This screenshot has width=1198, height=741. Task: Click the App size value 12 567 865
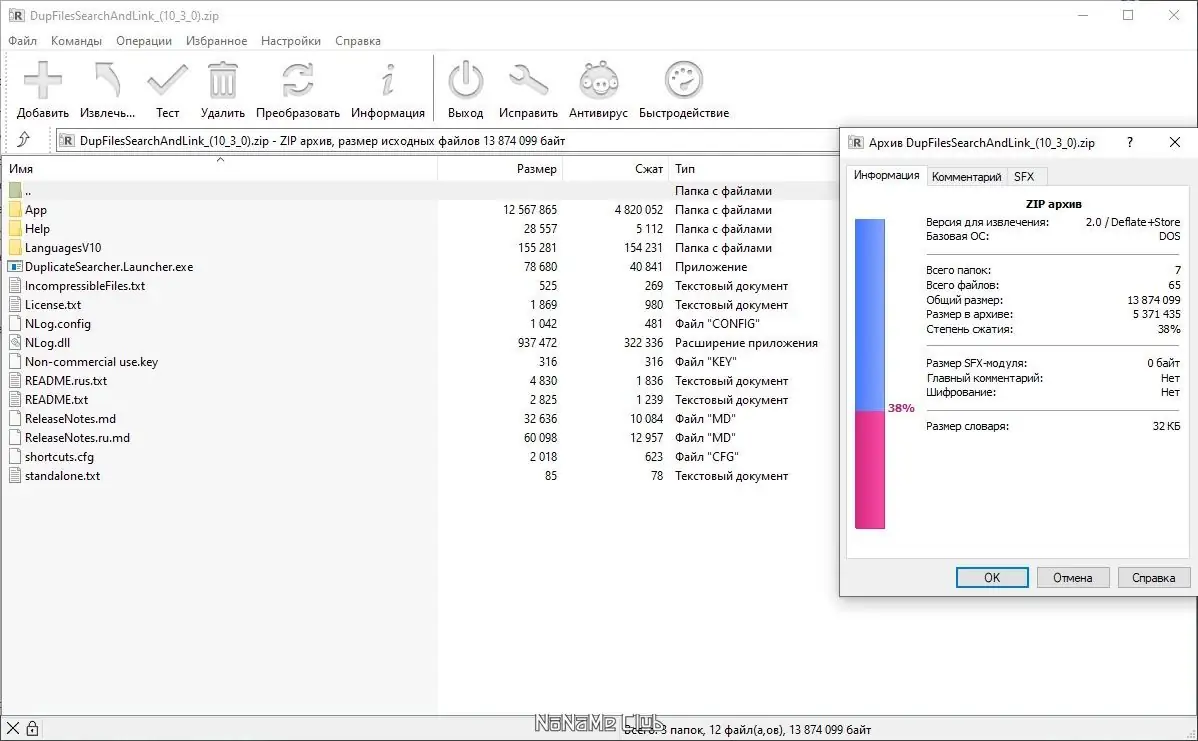(x=529, y=209)
